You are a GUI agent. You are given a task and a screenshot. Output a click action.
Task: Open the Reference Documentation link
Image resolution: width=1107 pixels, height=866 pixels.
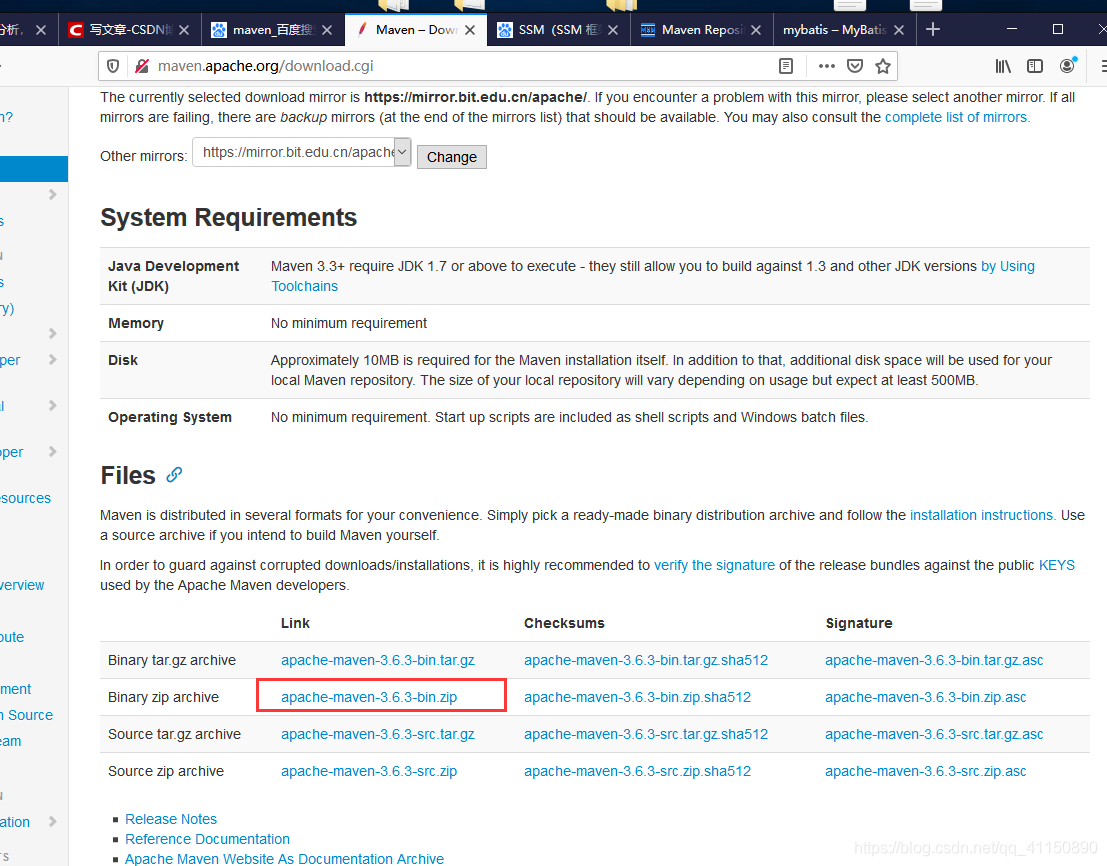pyautogui.click(x=208, y=839)
